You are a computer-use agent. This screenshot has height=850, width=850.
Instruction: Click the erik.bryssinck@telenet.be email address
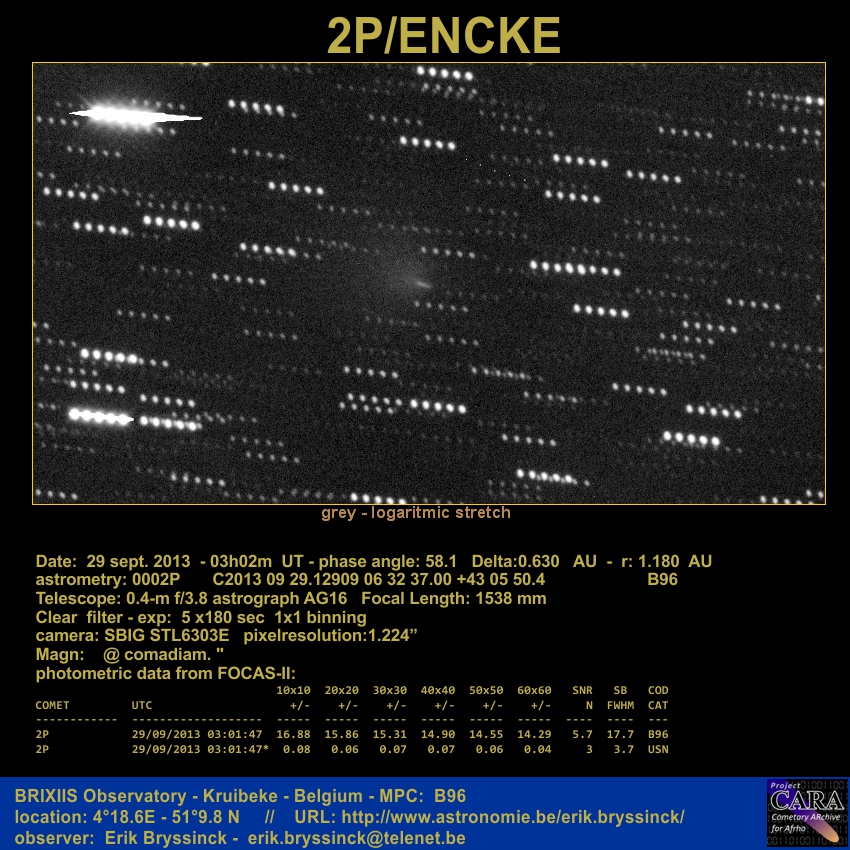pos(356,838)
